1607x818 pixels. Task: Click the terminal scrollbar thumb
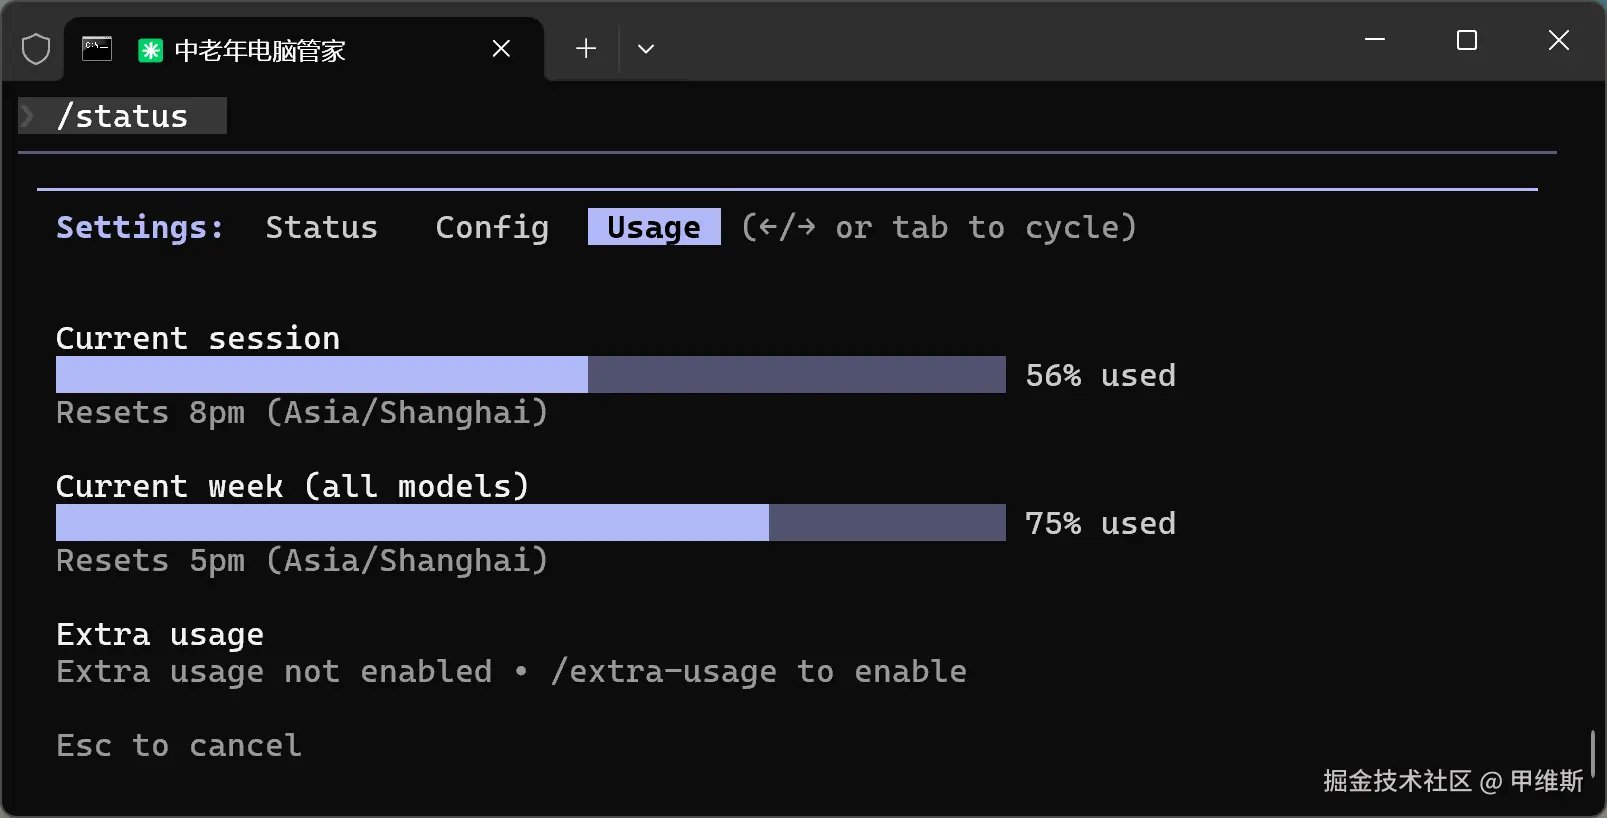point(1592,753)
